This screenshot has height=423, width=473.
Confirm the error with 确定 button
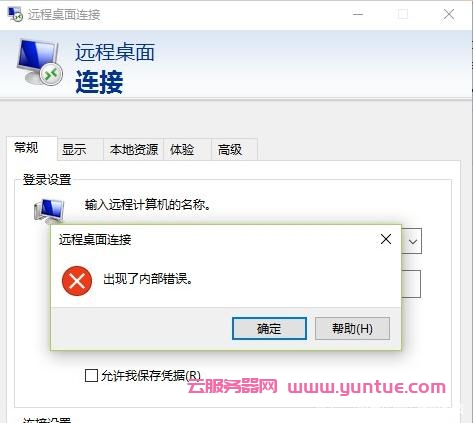[269, 329]
